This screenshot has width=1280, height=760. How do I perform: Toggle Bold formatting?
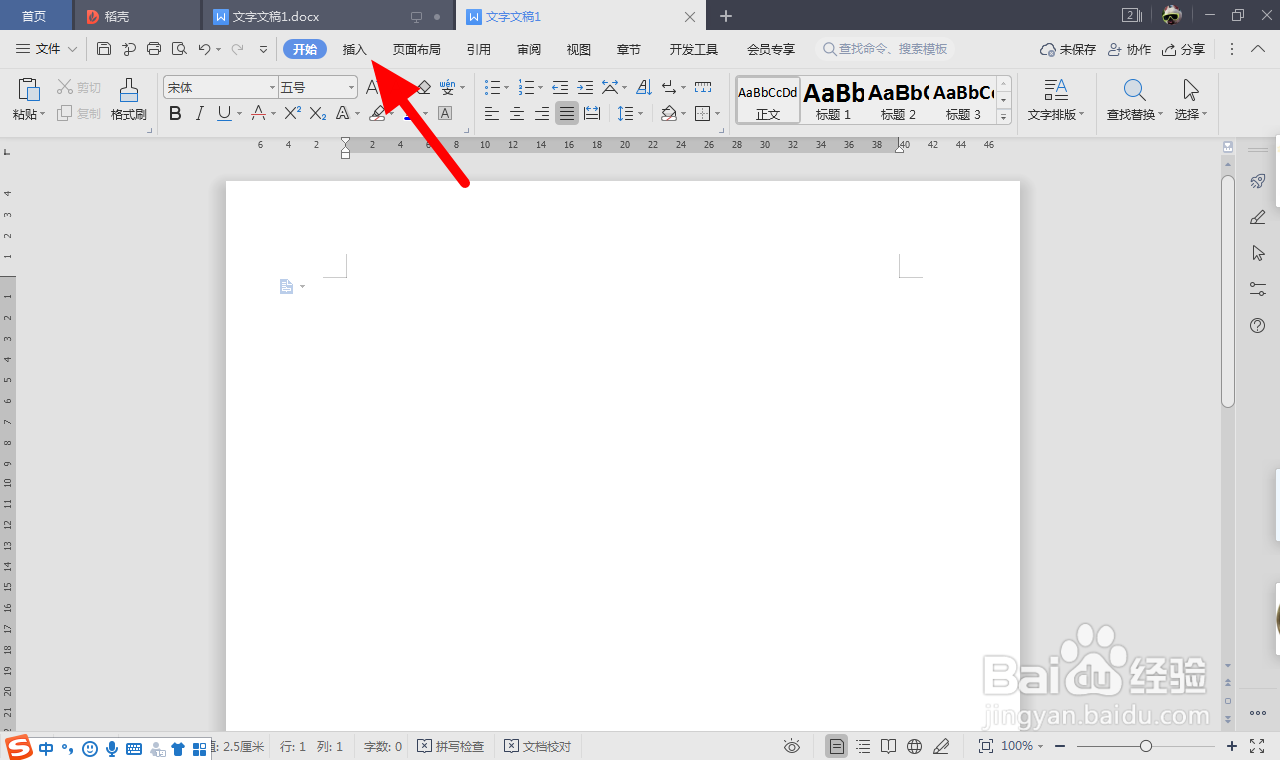[x=175, y=114]
